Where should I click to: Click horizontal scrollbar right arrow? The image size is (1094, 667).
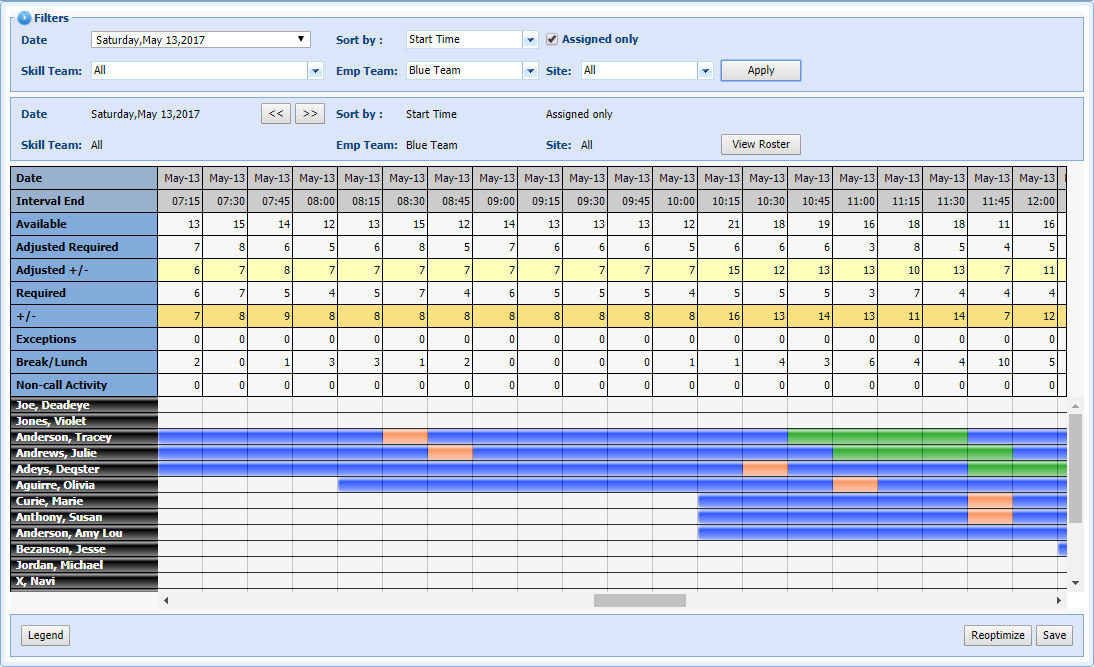1059,601
